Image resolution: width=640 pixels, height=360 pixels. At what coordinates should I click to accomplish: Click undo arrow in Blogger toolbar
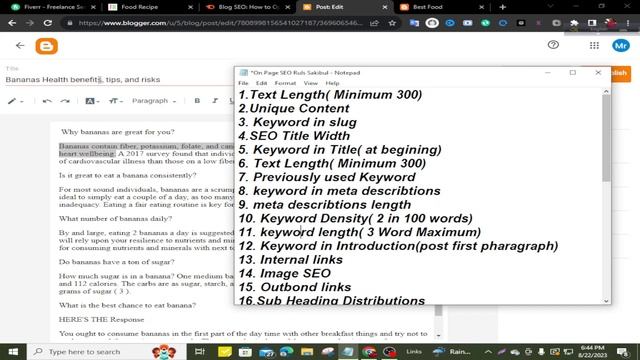coord(47,101)
